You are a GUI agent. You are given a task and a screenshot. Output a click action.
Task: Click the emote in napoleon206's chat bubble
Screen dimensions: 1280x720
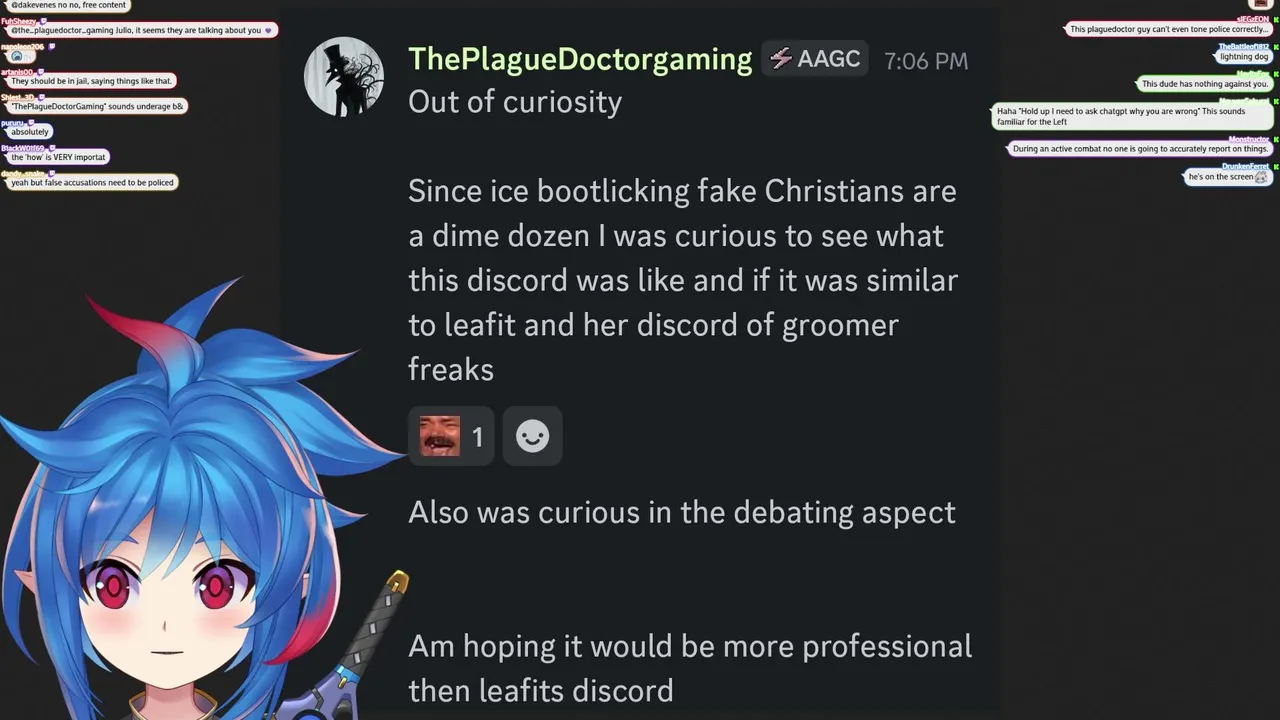click(17, 56)
